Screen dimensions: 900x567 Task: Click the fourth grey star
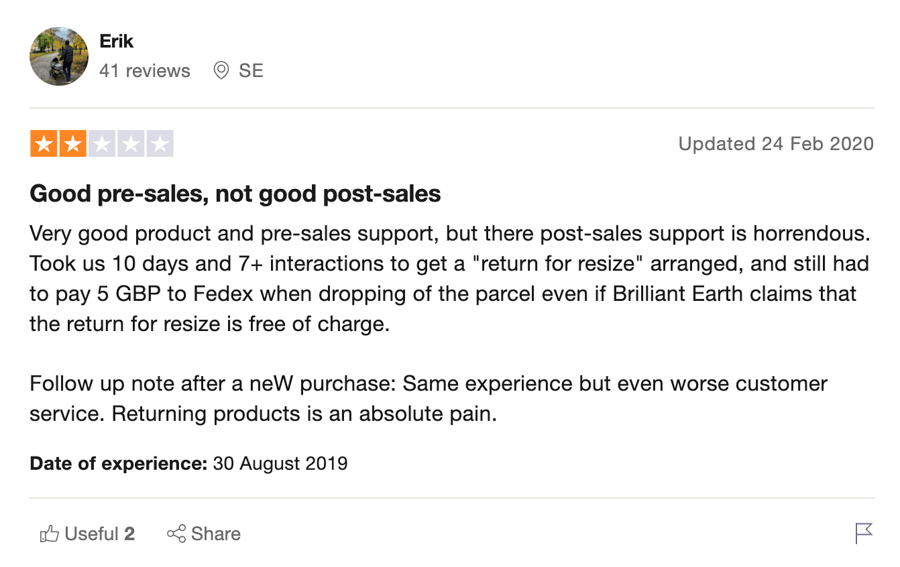131,143
